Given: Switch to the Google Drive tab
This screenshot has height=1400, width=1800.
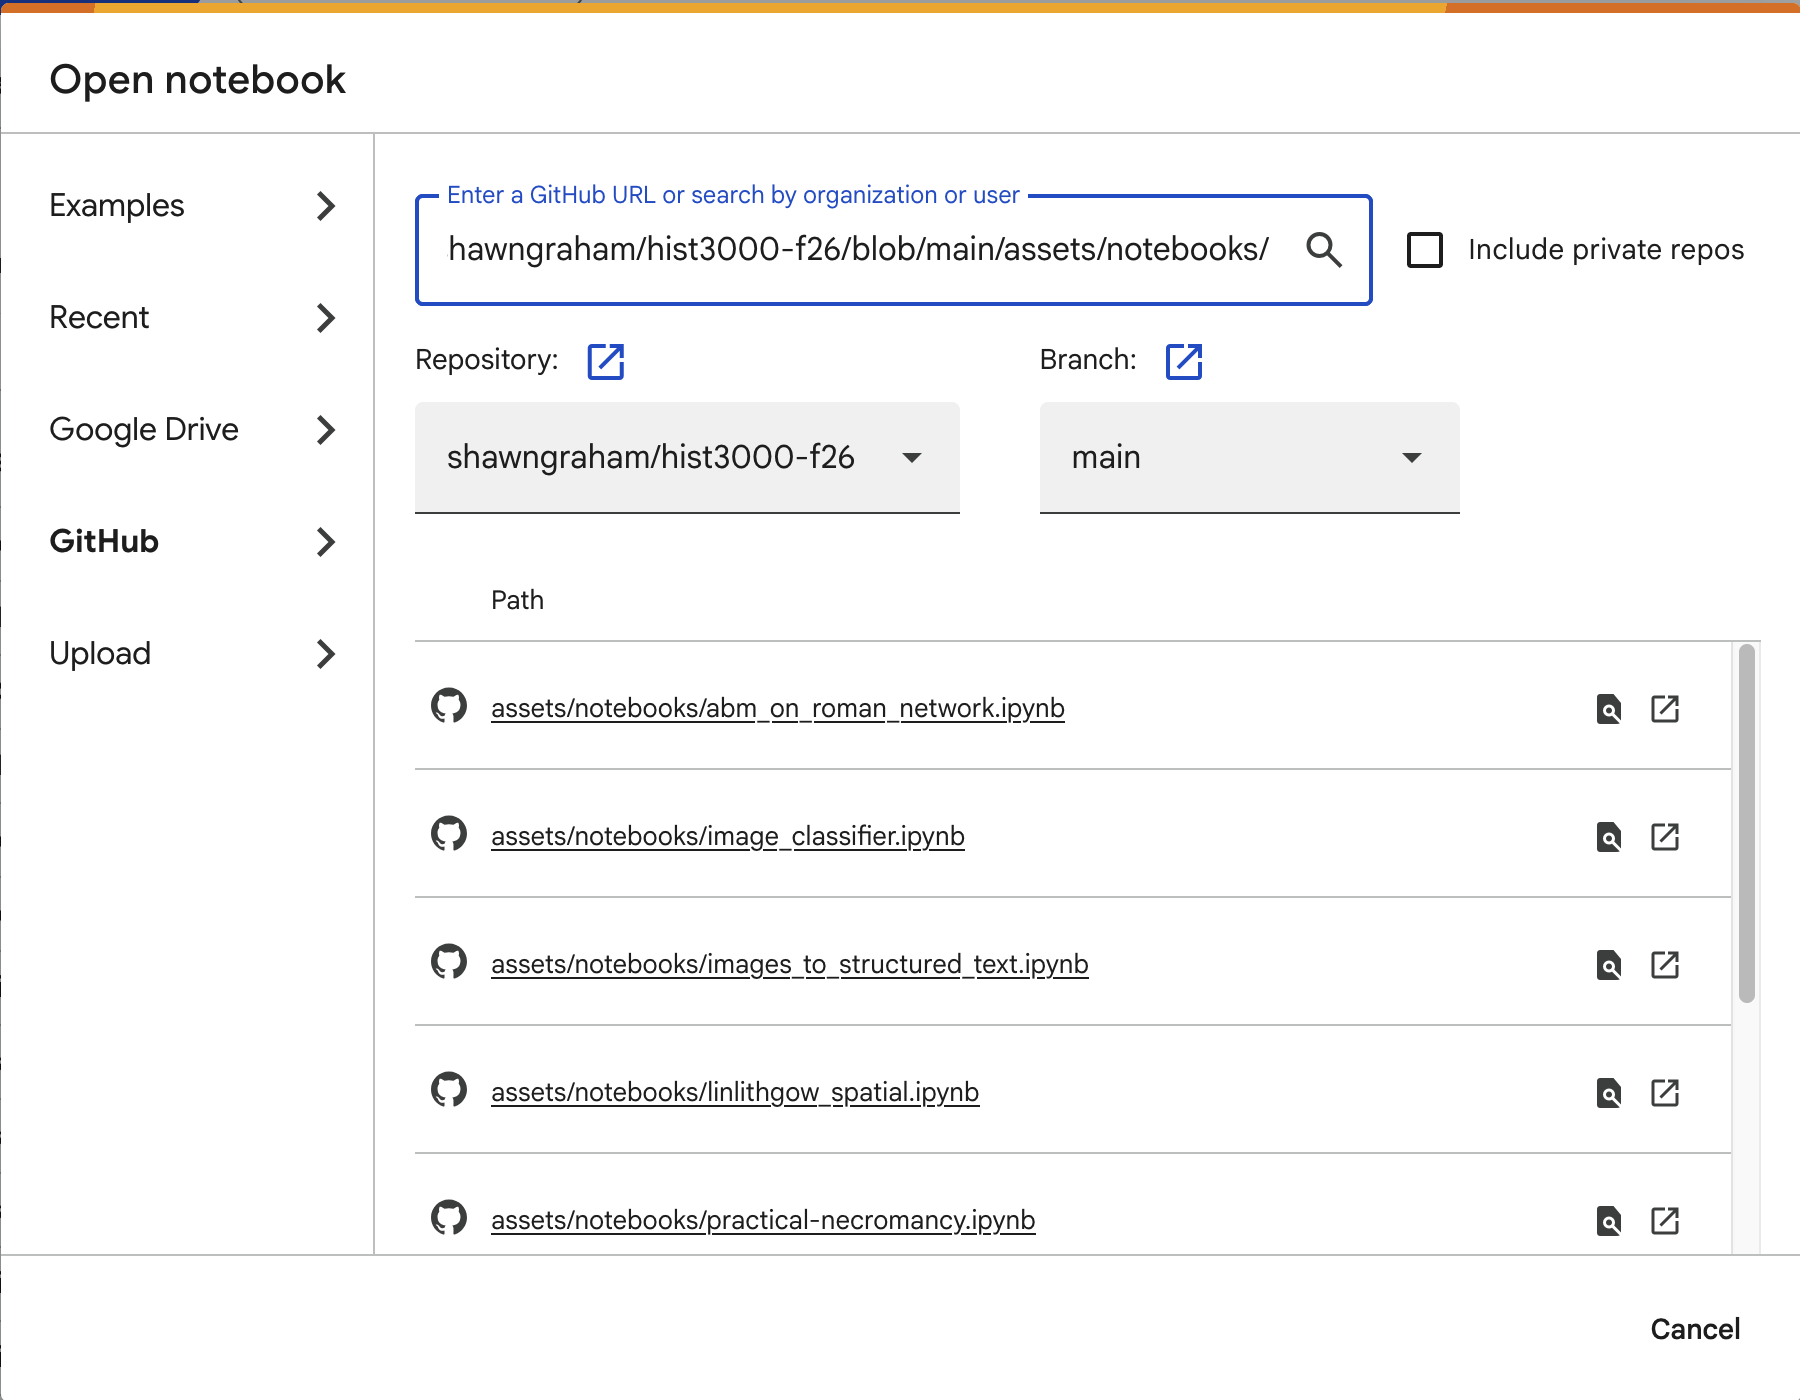Looking at the screenshot, I should [187, 430].
